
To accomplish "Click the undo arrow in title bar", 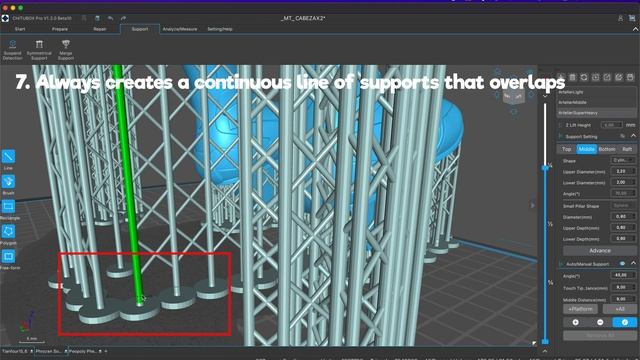I will [x=110, y=18].
